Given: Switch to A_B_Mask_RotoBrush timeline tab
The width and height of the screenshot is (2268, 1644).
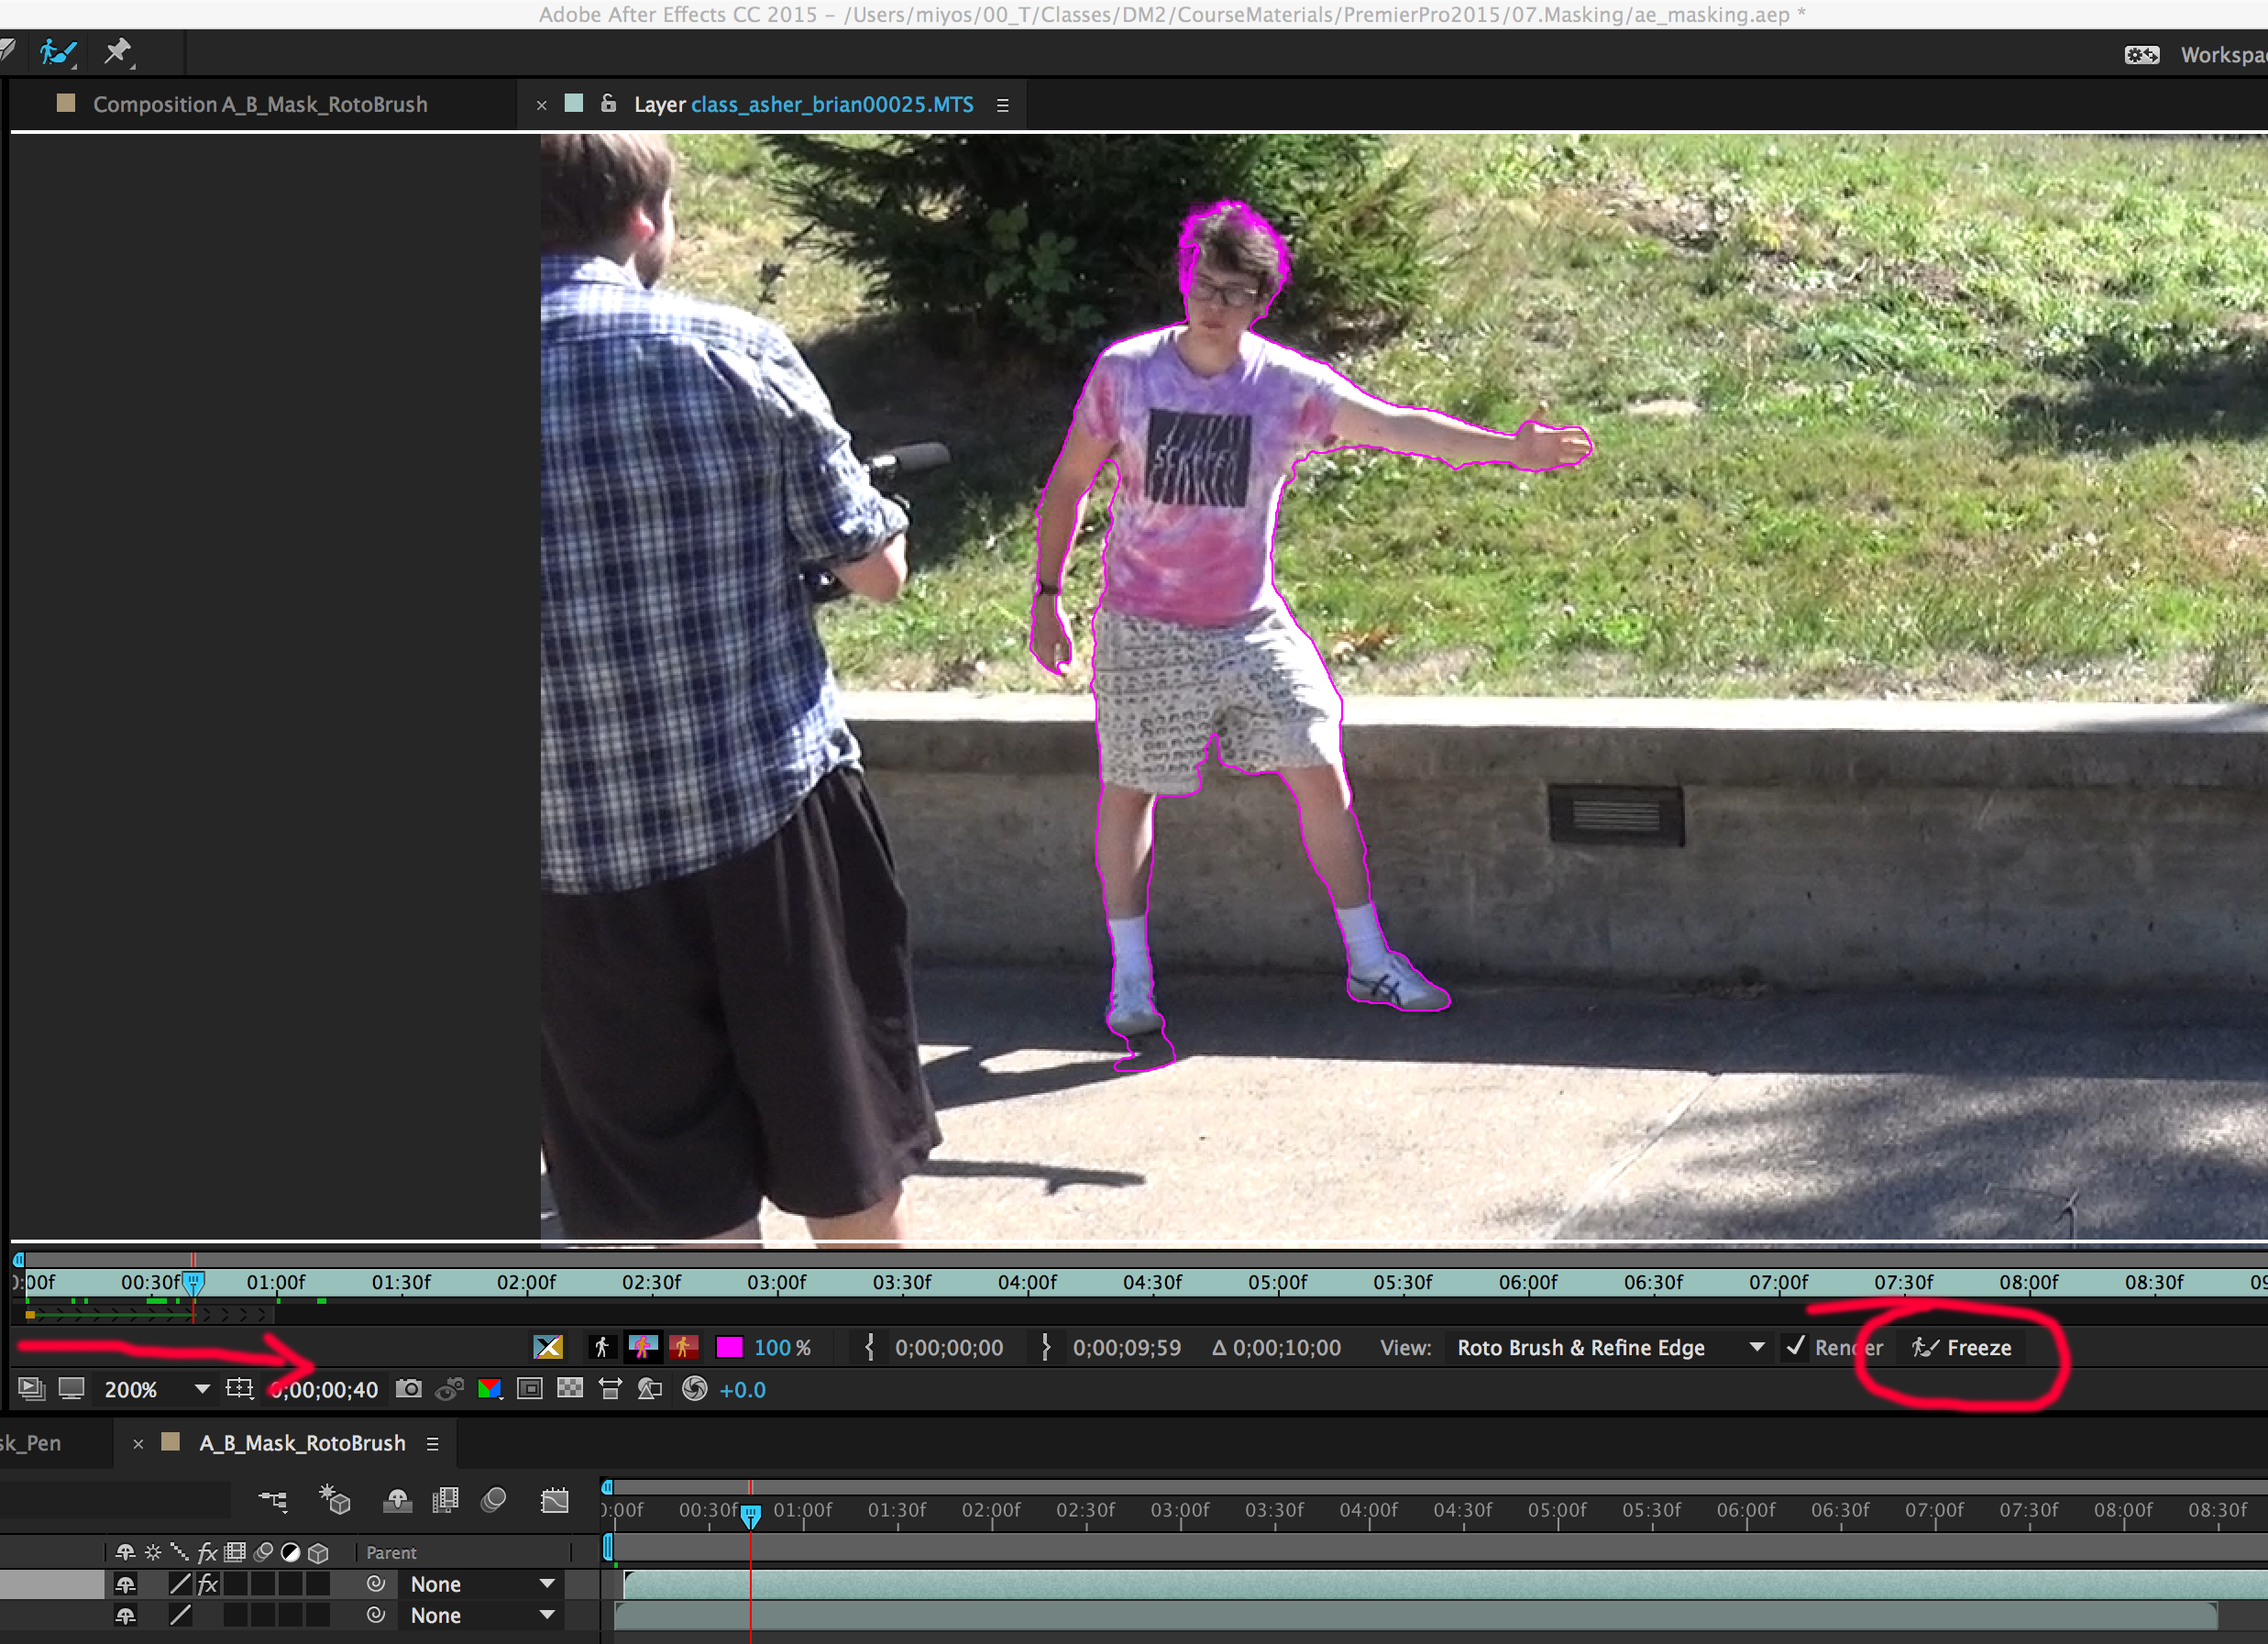Looking at the screenshot, I should click(x=302, y=1443).
